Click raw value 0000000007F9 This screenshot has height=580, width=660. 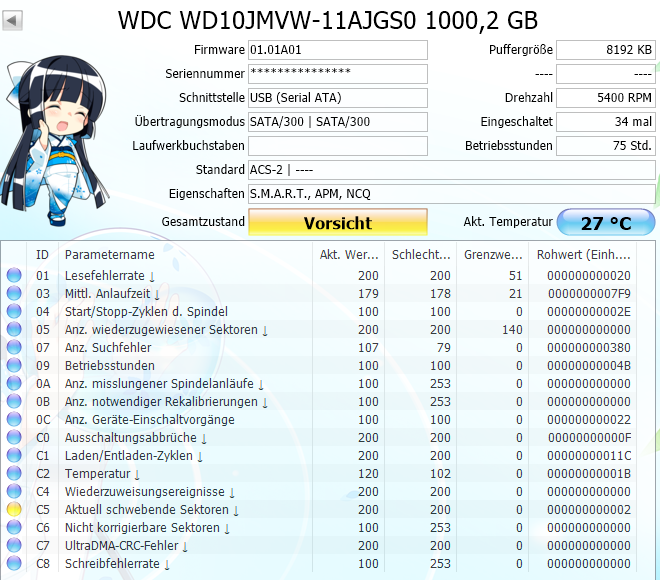coord(589,294)
